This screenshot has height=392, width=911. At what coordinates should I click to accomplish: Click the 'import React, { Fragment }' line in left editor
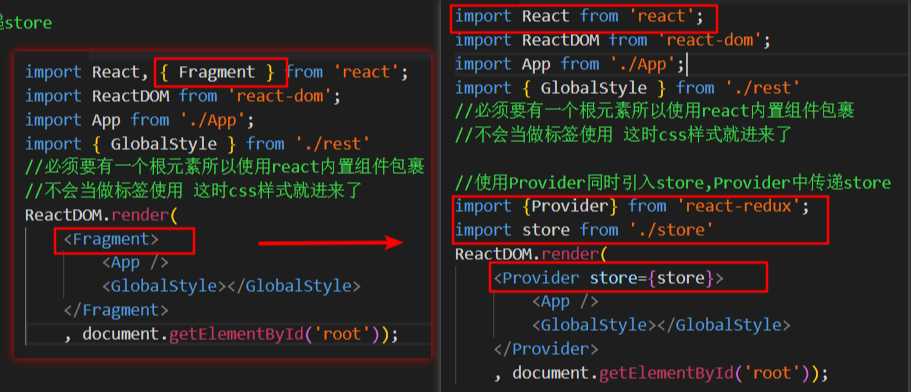(217, 73)
